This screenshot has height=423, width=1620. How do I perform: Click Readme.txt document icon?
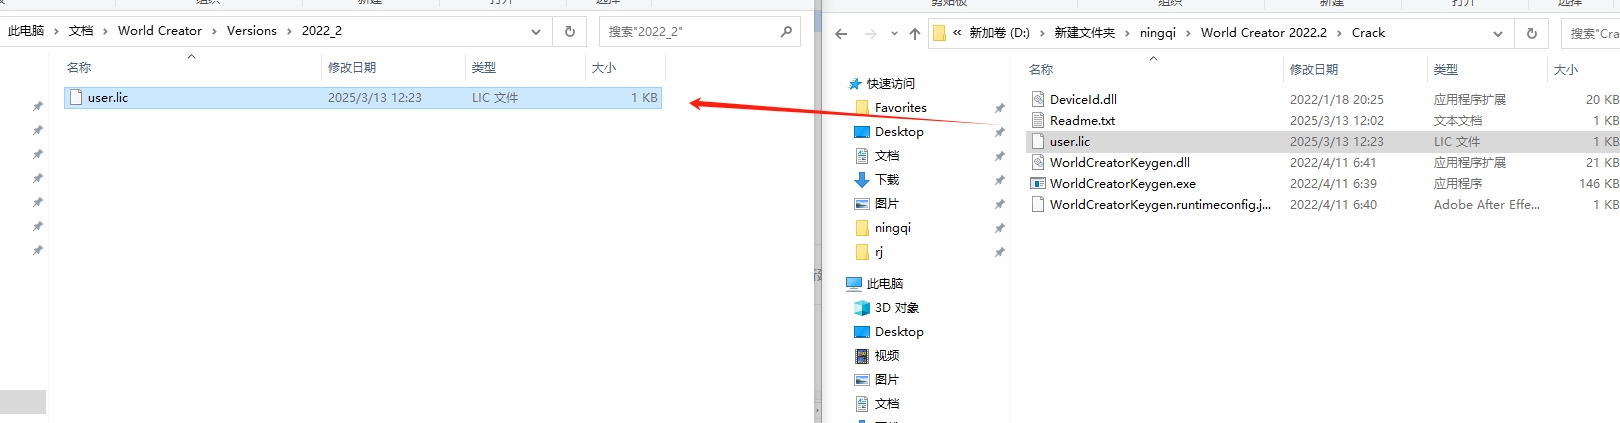1038,121
